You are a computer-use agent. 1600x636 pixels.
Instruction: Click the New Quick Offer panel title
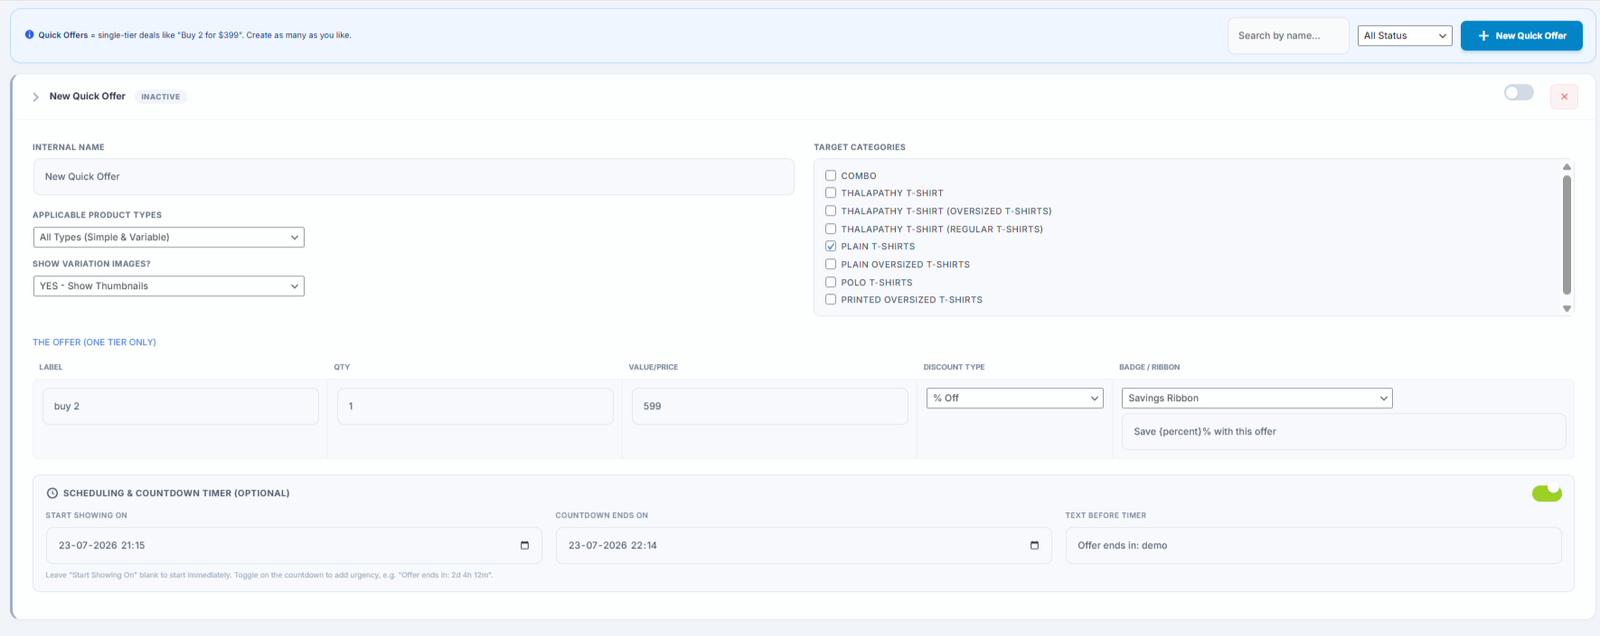coord(88,97)
